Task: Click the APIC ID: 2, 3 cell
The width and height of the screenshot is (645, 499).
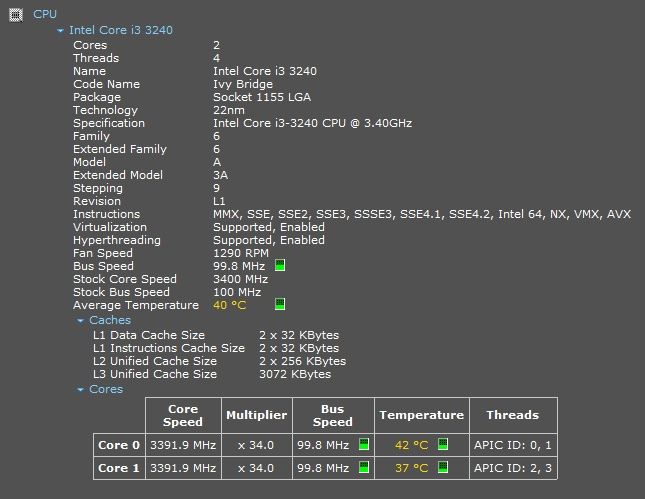Action: pyautogui.click(x=513, y=468)
